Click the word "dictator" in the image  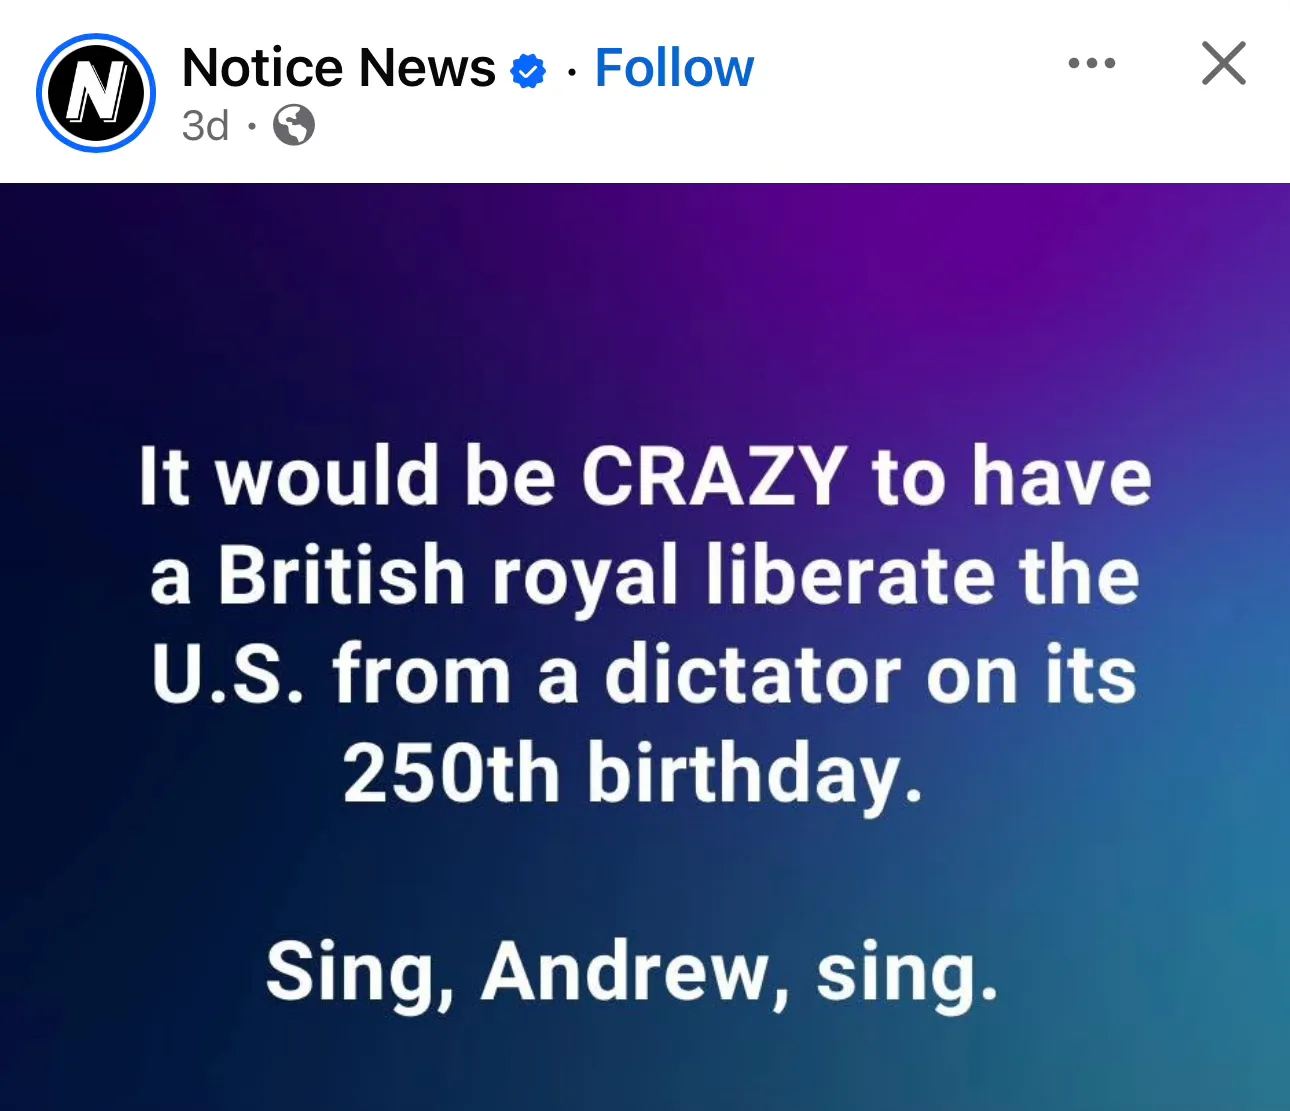pos(752,675)
